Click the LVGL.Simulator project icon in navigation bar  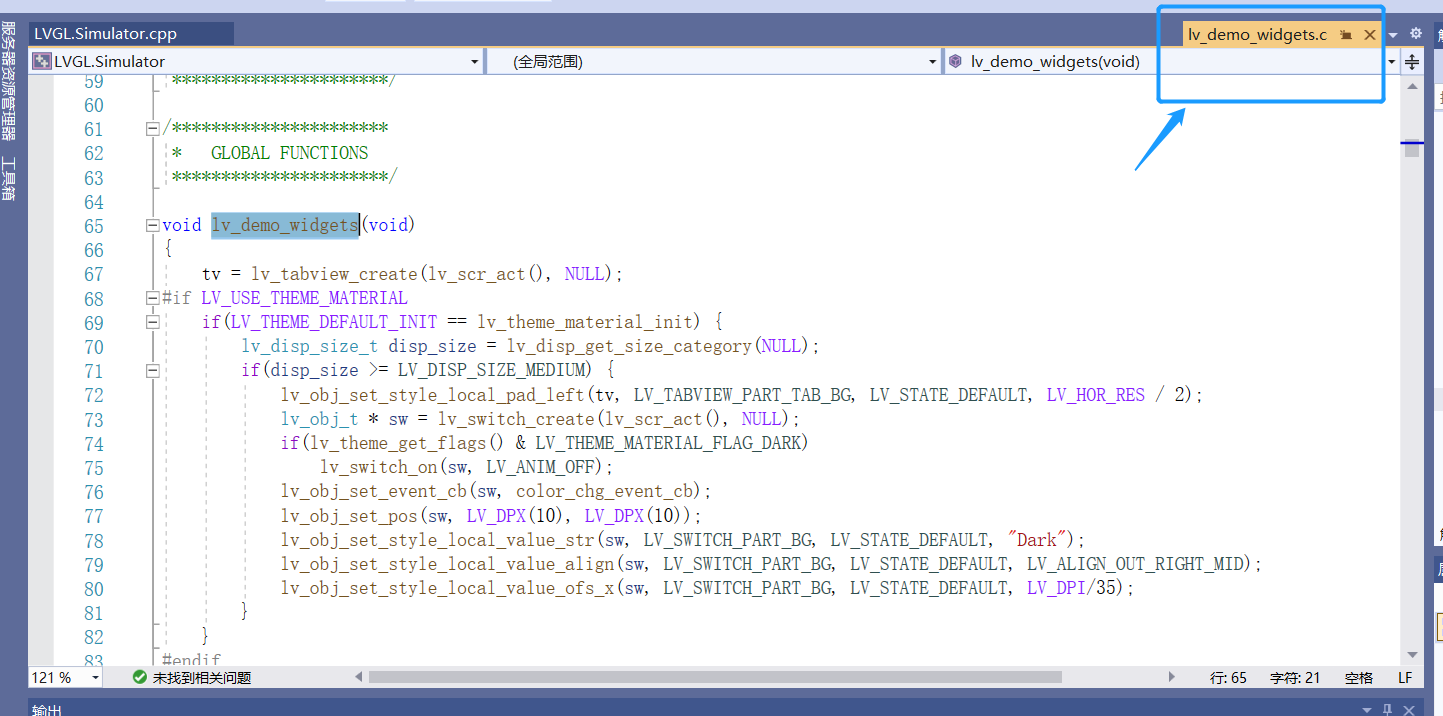click(42, 61)
